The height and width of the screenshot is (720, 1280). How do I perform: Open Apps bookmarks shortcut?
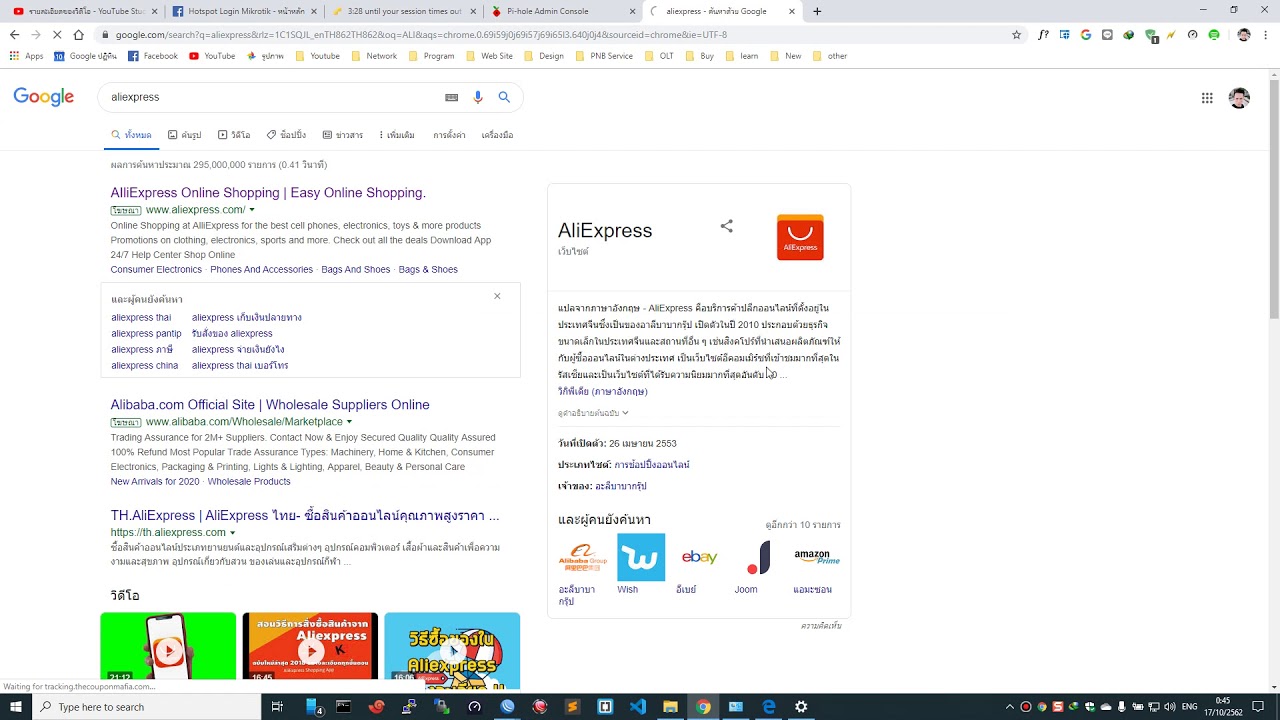[26, 56]
